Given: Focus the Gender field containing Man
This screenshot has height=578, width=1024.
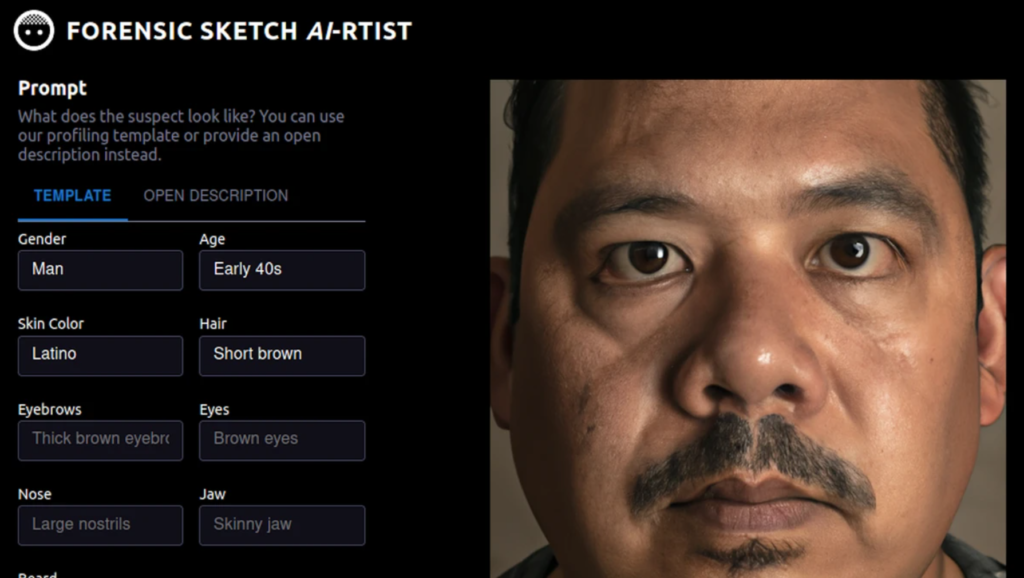Looking at the screenshot, I should point(101,270).
